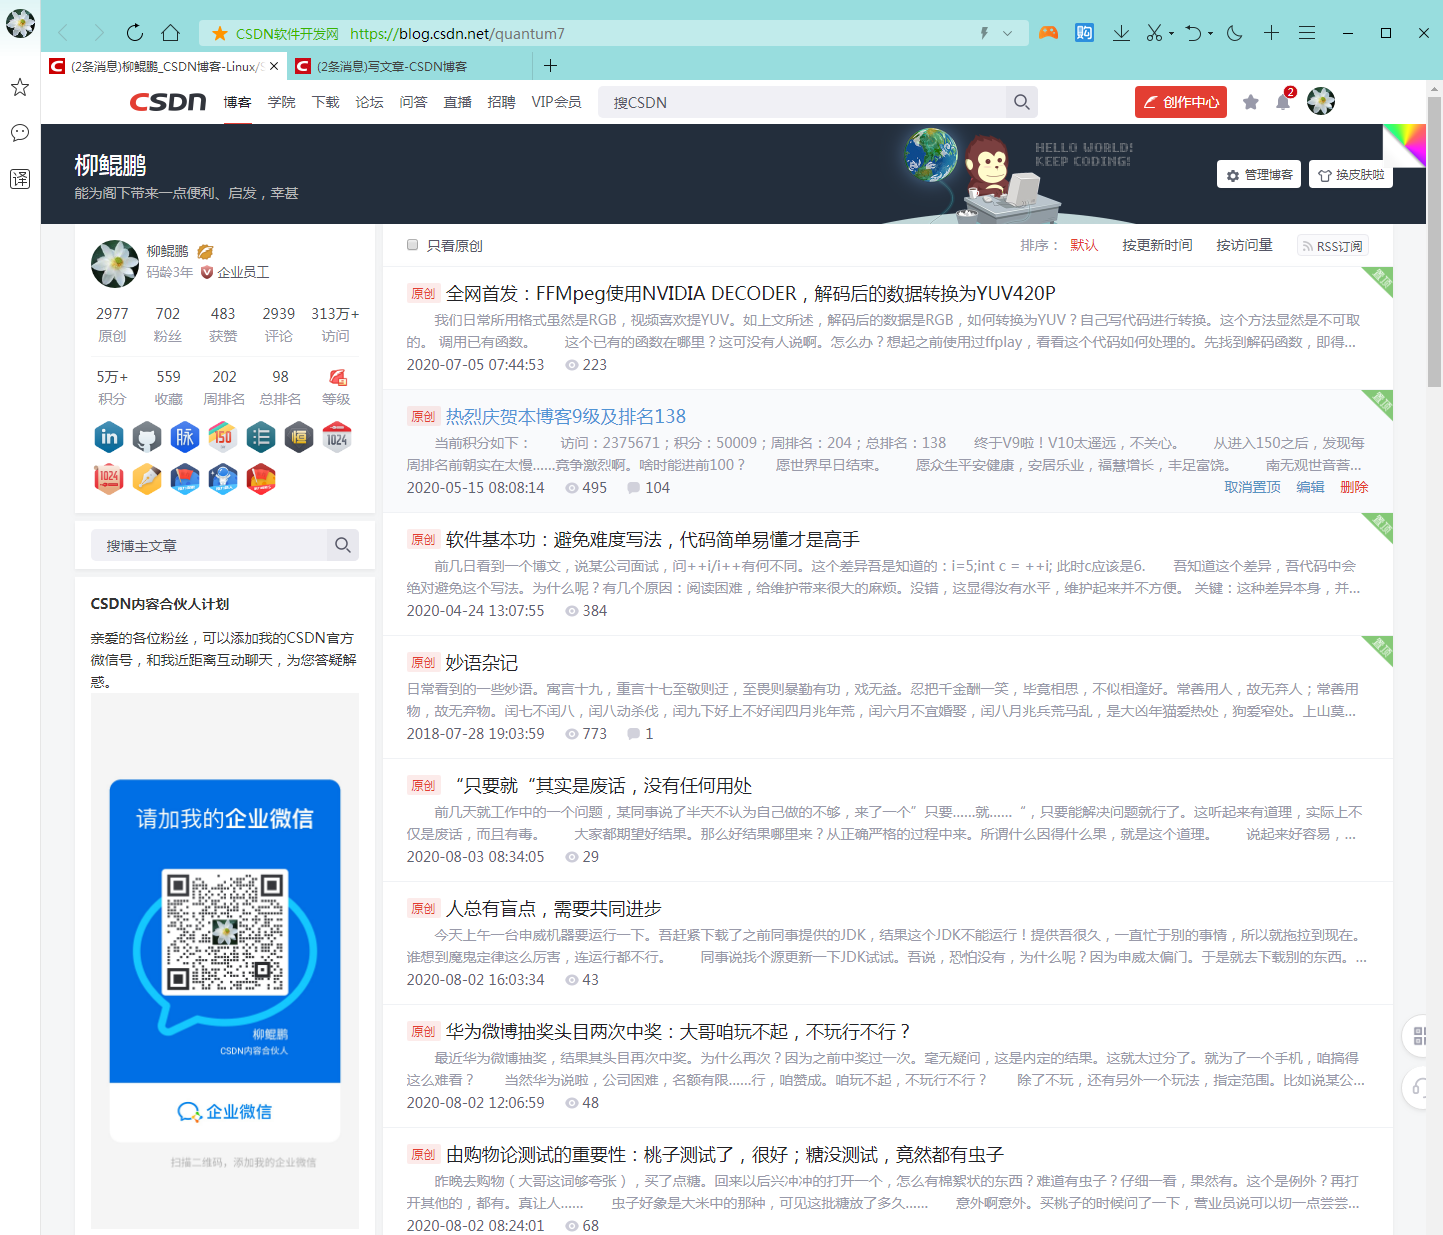Click the dark 恒 hexagon badge
Image resolution: width=1443 pixels, height=1235 pixels.
[x=299, y=437]
